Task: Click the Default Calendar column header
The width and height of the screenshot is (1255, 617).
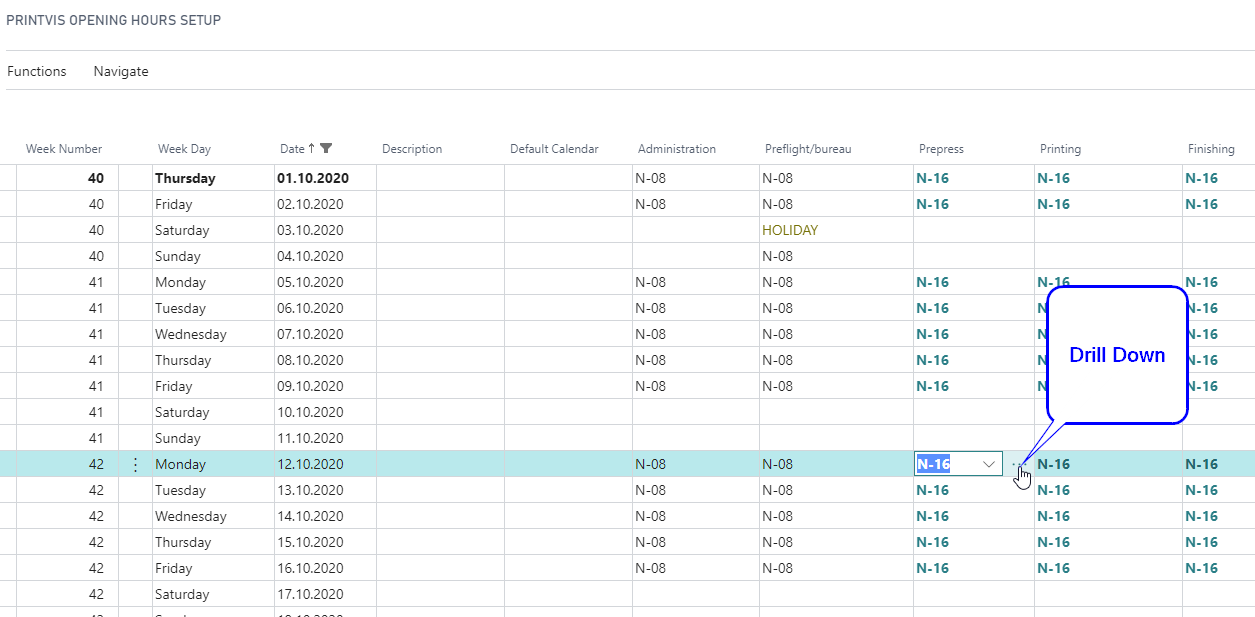Action: 554,149
